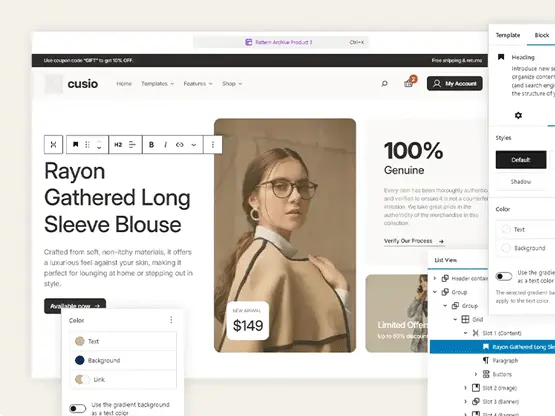Open the shopping cart icon with badge
Screen dimensions: 555x416
pos(410,82)
